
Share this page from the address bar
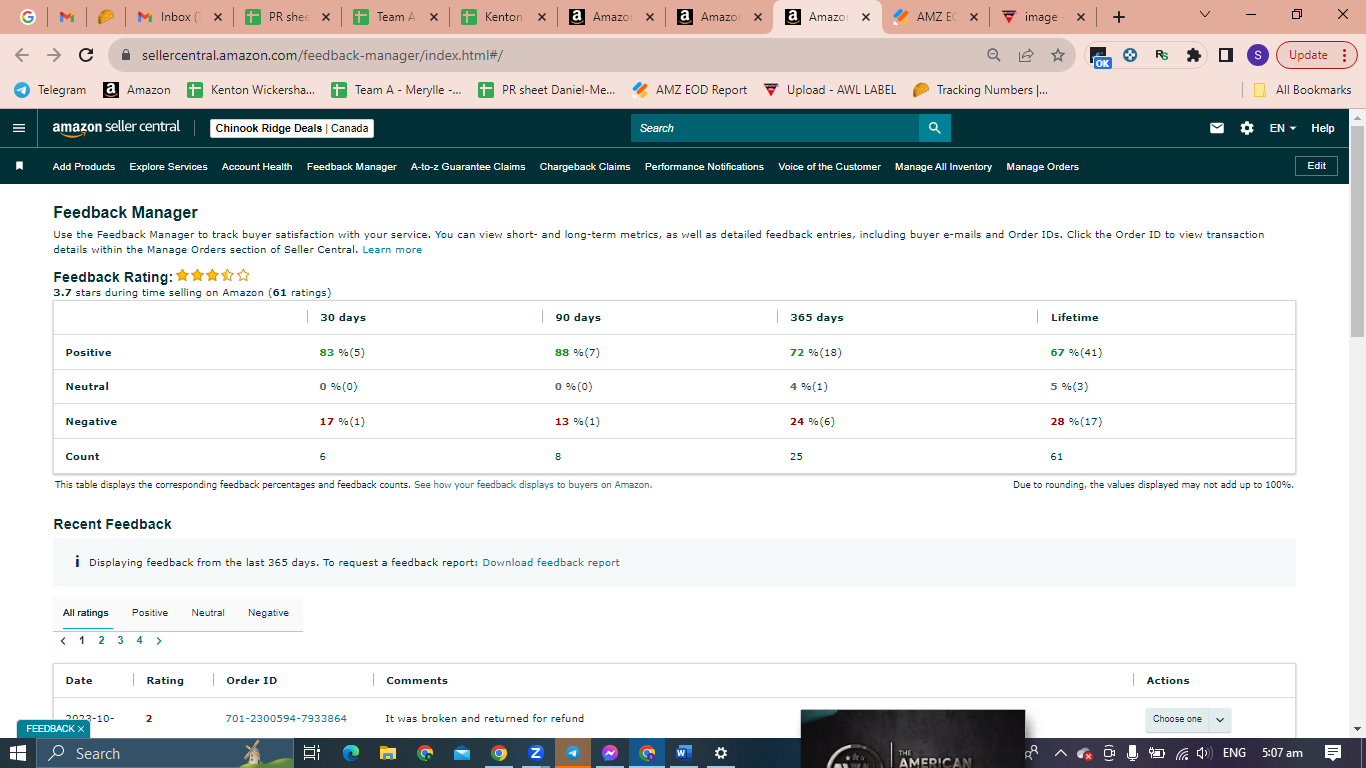(x=1026, y=55)
